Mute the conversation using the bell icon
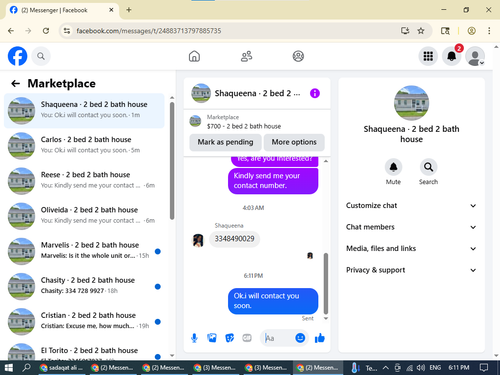Image resolution: width=500 pixels, height=375 pixels. pos(393,167)
